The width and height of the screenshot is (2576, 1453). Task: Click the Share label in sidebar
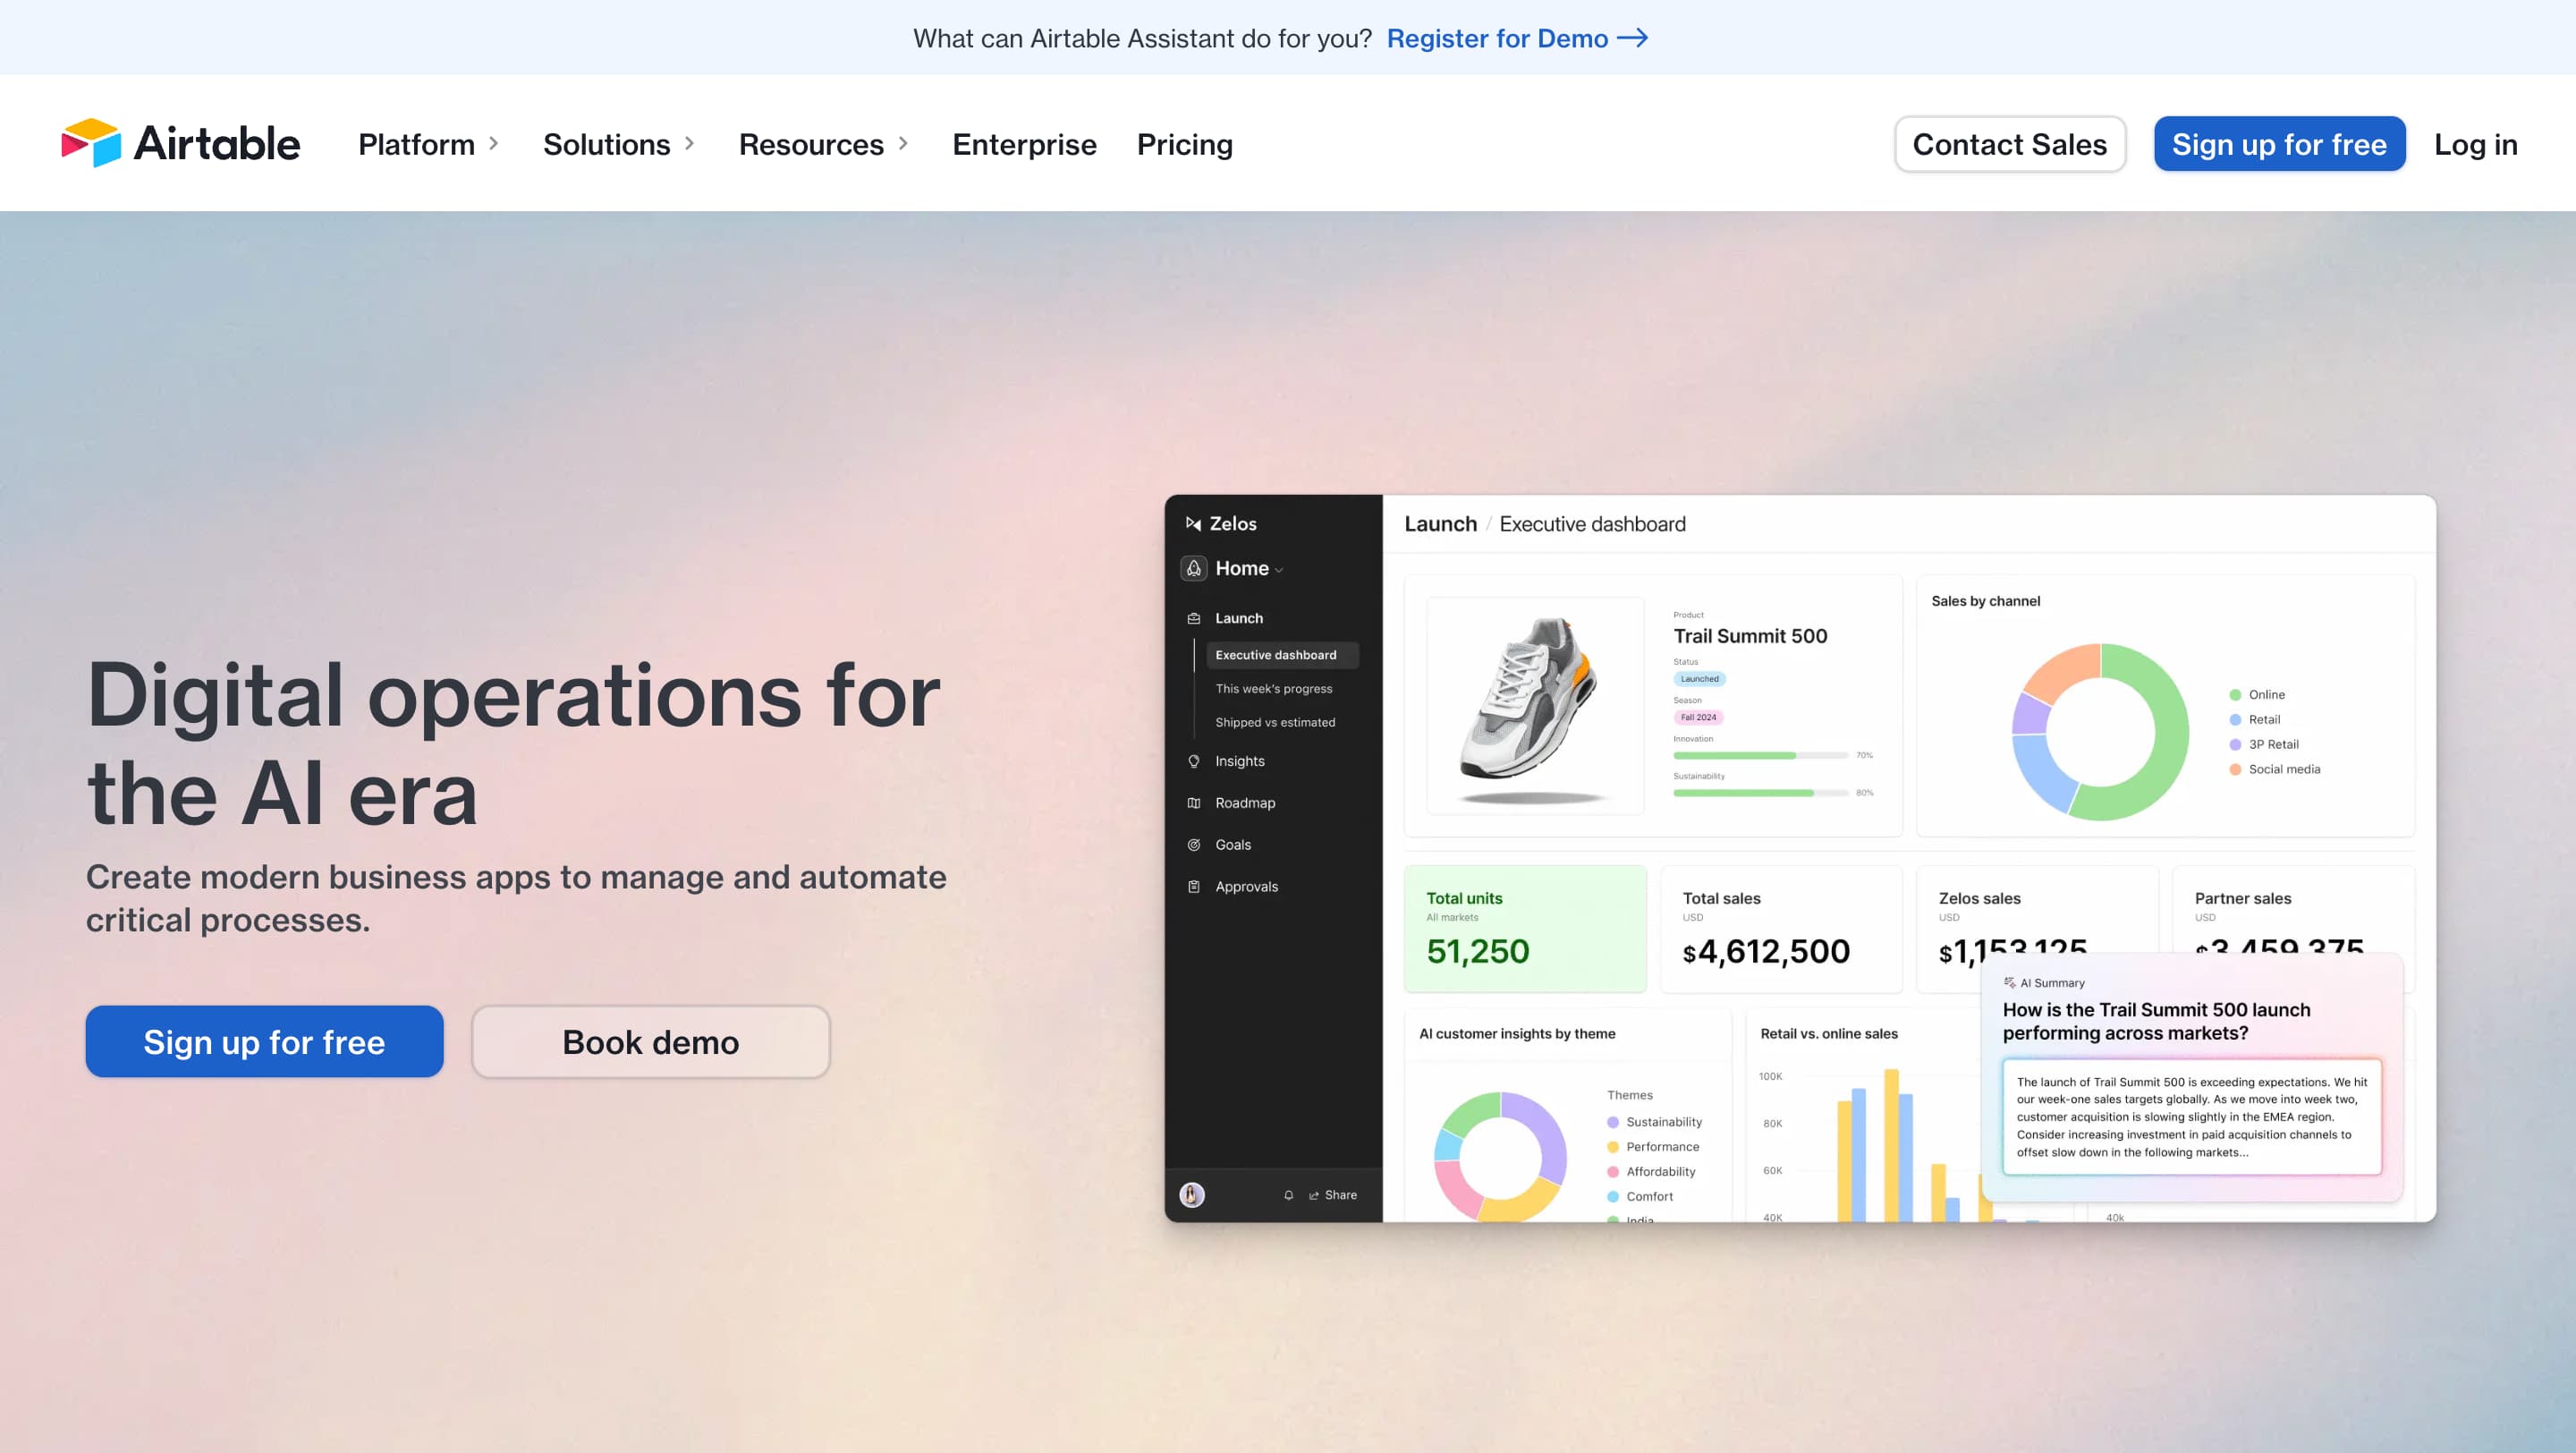click(1341, 1195)
